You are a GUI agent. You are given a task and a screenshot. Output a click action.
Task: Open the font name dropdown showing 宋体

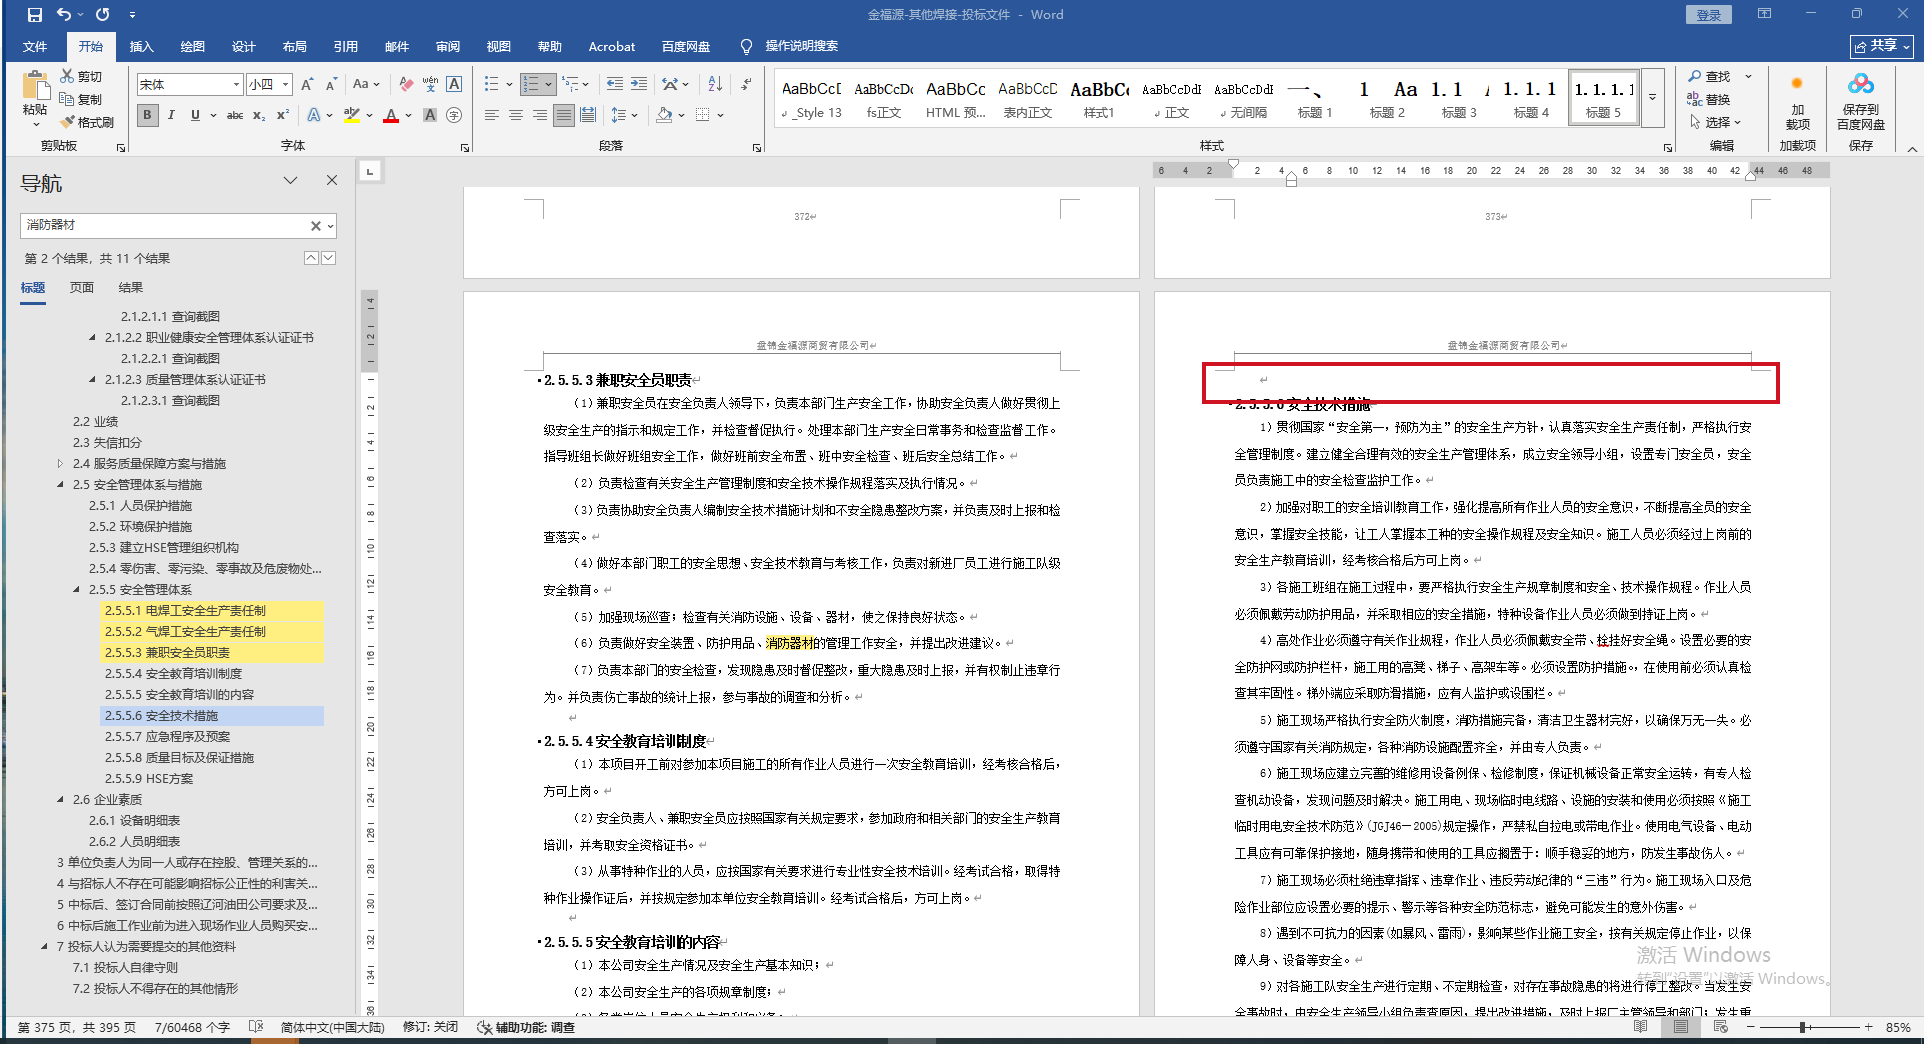tap(236, 85)
